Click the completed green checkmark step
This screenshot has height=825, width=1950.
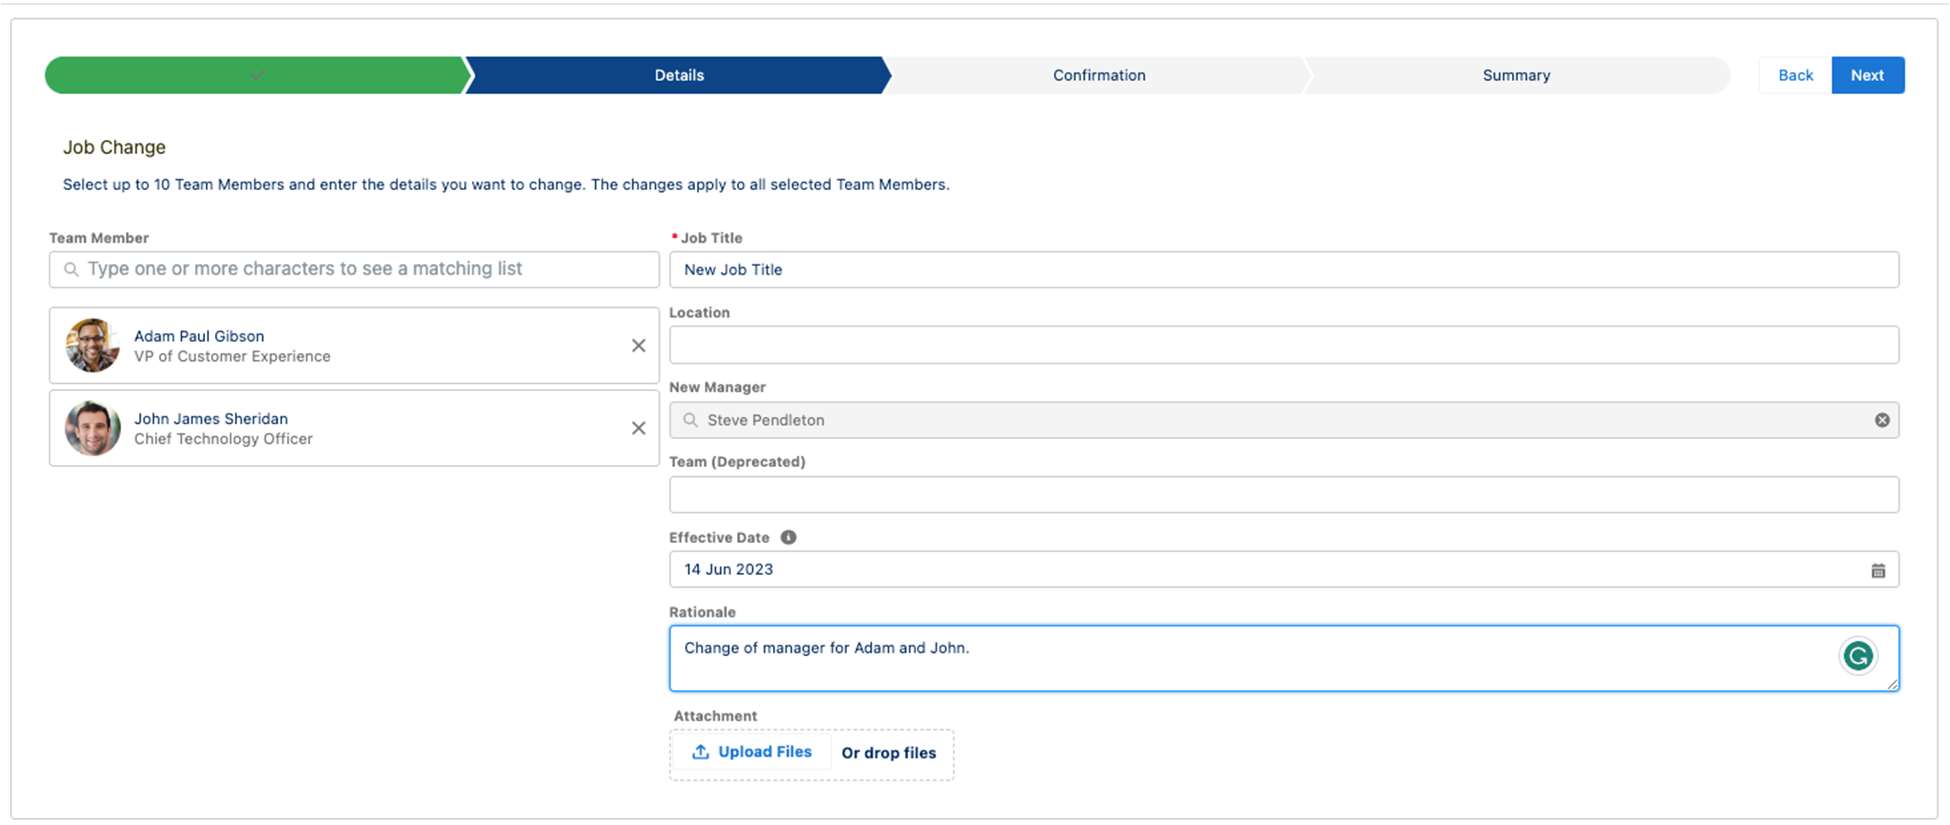256,76
